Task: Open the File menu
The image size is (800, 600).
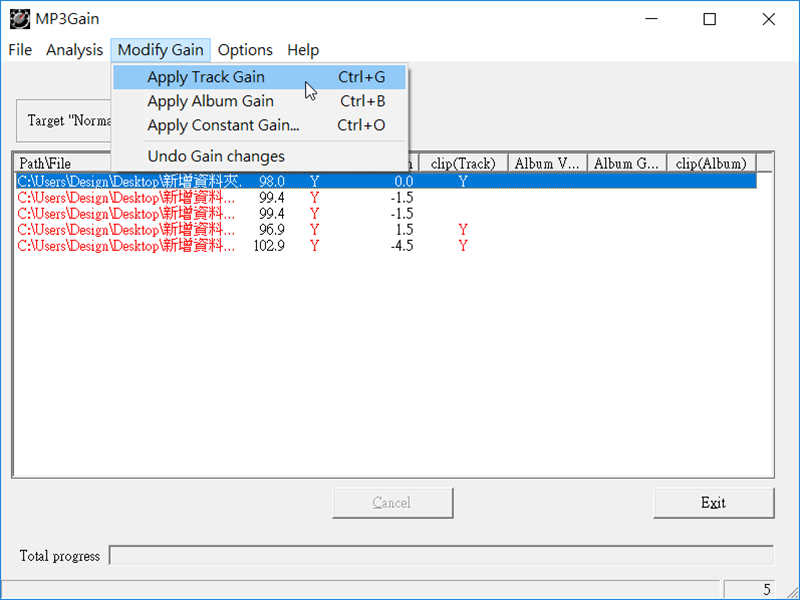Action: point(20,50)
